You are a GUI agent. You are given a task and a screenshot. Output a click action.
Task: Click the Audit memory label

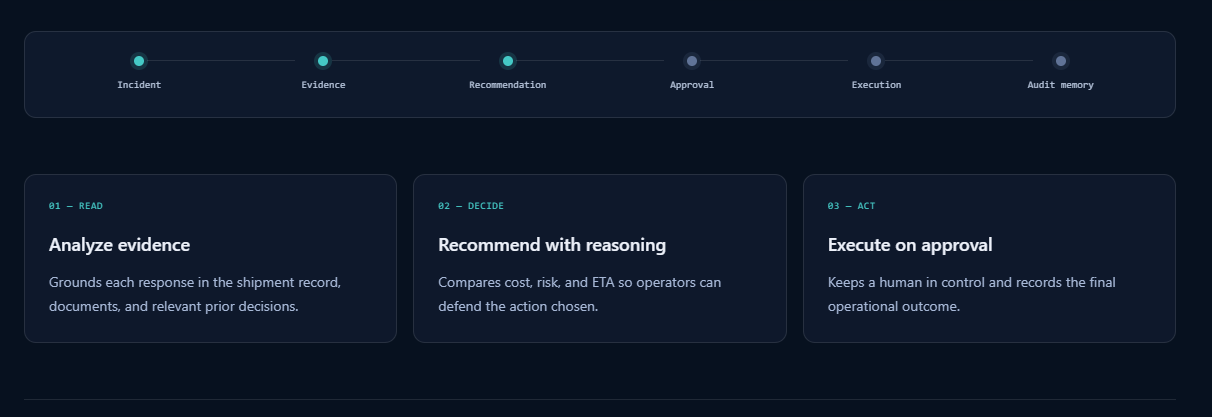[1061, 85]
